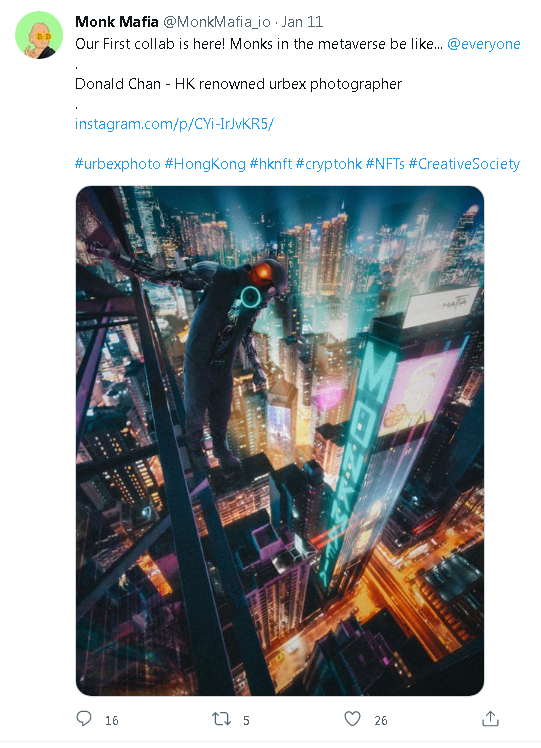The height and width of the screenshot is (748, 541).
Task: Browse the #cryptohk hashtag
Action: coord(329,164)
